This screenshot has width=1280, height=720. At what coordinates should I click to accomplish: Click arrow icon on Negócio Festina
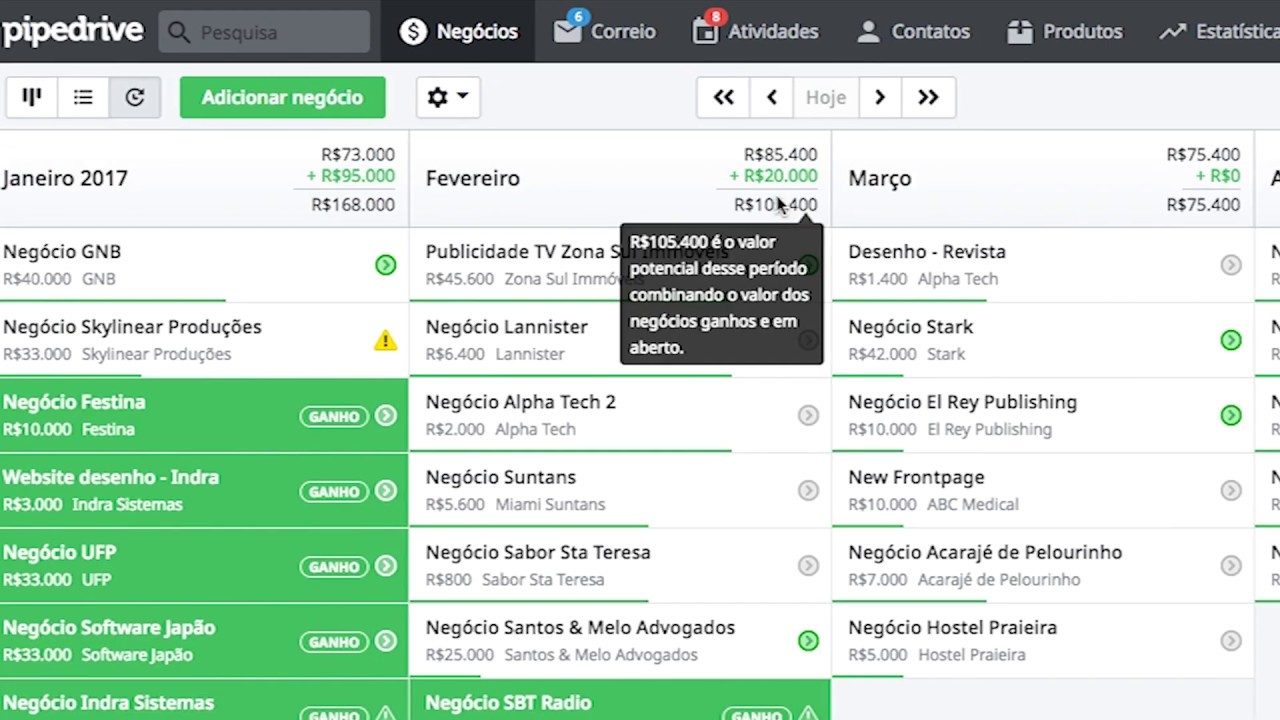[386, 415]
